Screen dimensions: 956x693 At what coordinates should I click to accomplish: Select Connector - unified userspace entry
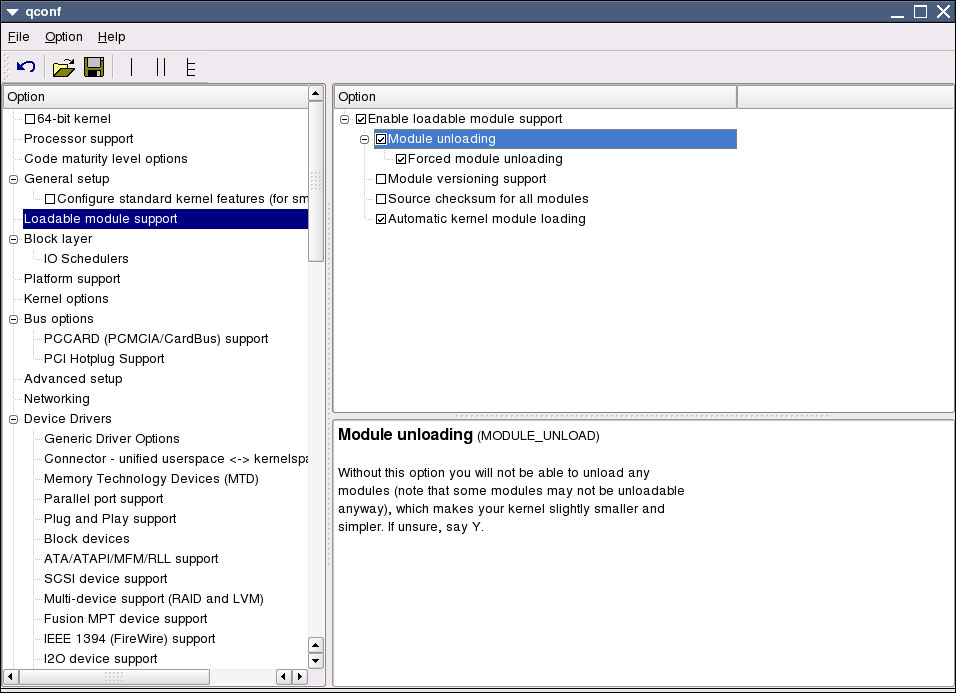[x=176, y=459]
